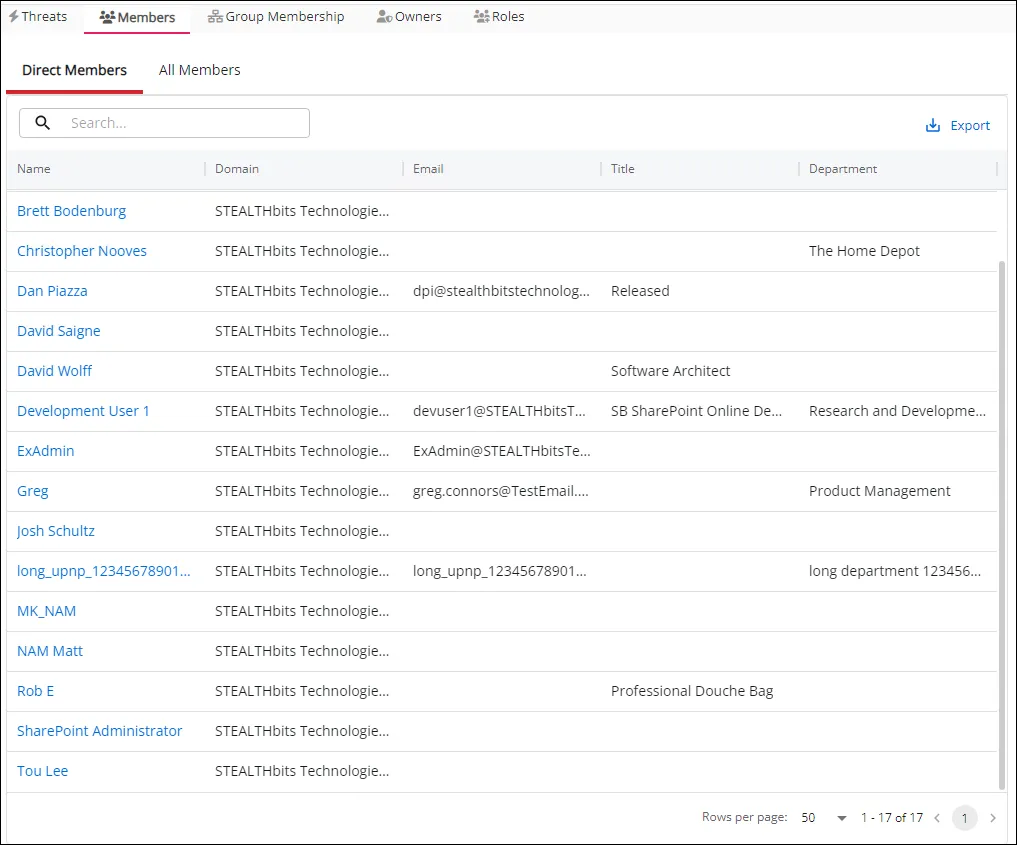Click "greg.connors@TestEmail...." email cell
The width and height of the screenshot is (1017, 845).
point(501,492)
